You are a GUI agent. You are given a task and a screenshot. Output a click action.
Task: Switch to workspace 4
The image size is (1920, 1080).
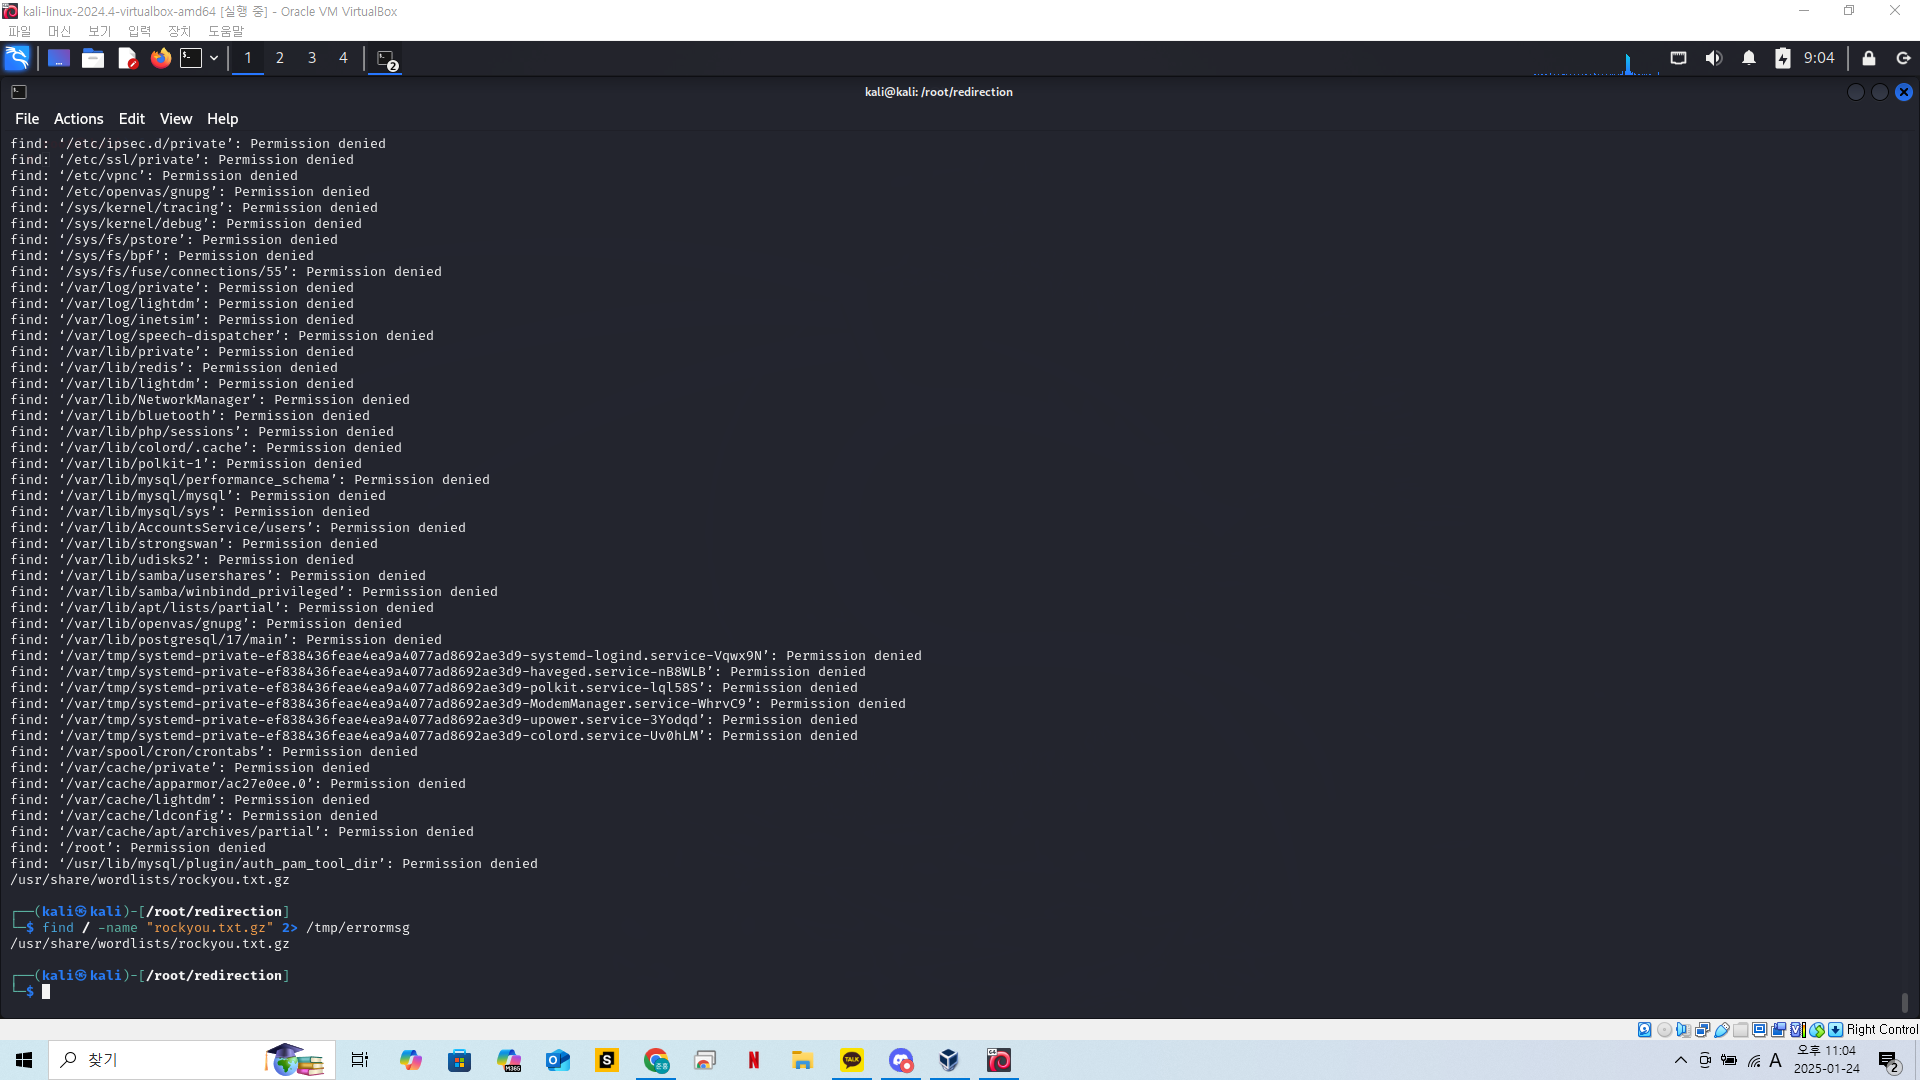coord(343,58)
